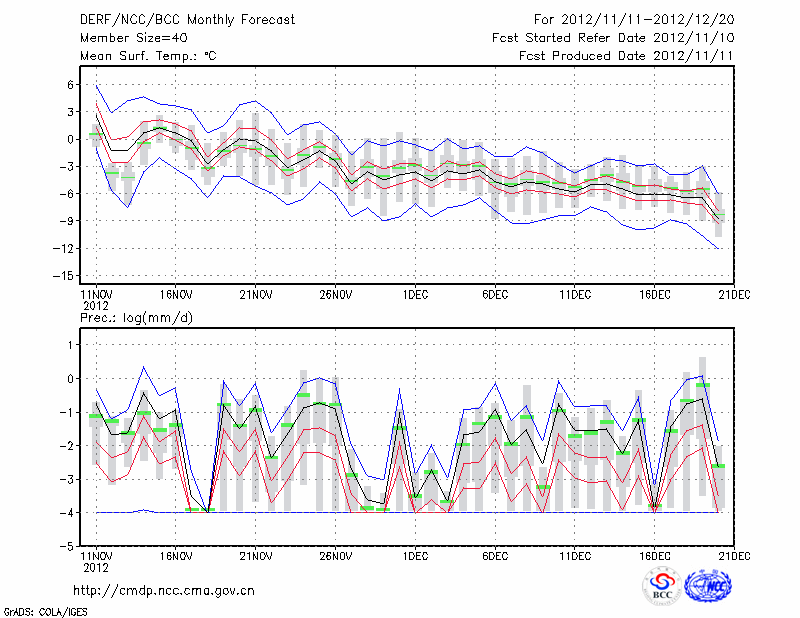800x618 pixels.
Task: Click the 26NOV tick on the precipitation chart
Action: (336, 555)
